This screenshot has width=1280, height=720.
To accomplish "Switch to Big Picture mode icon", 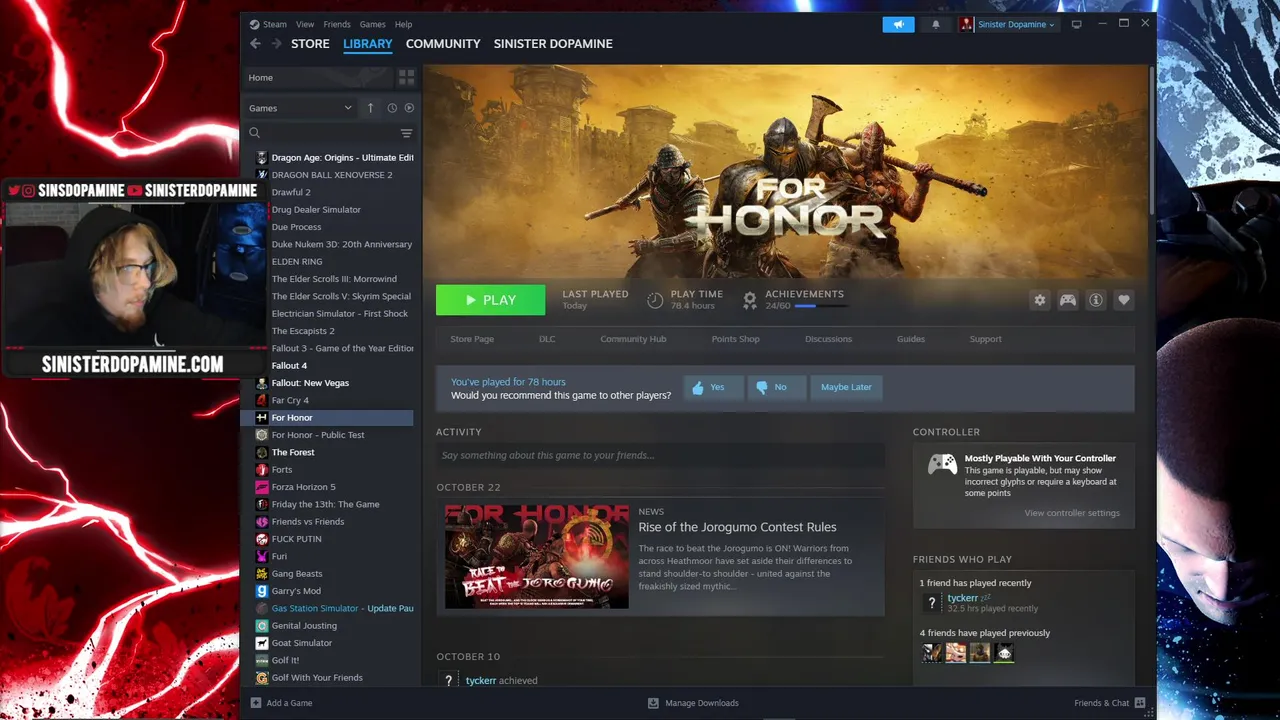I will coord(1077,24).
